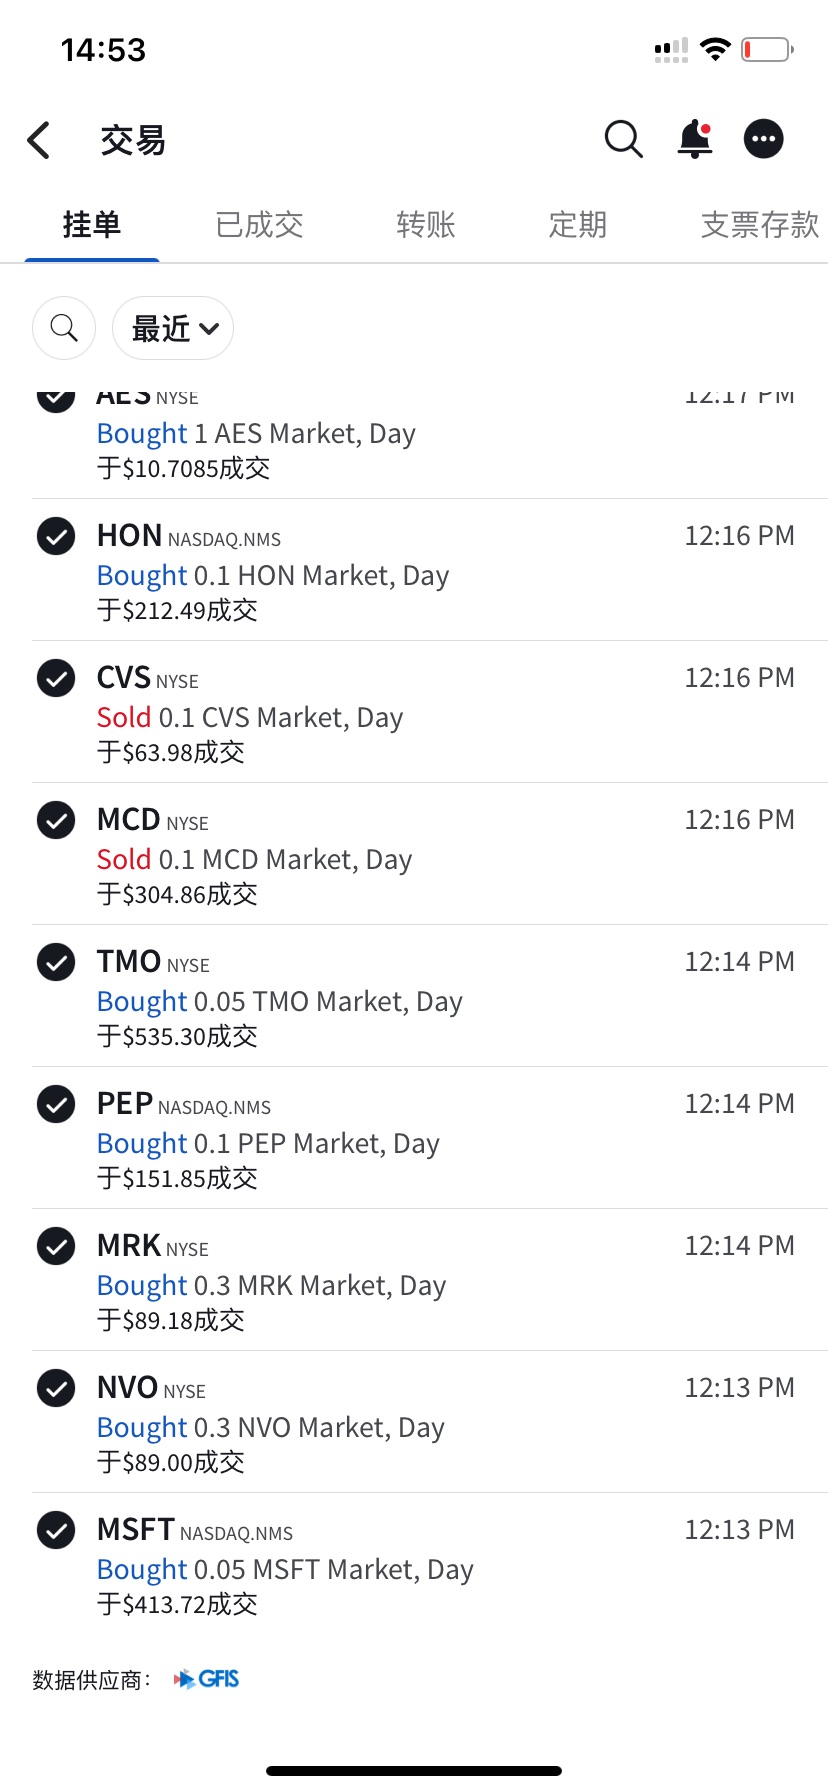Tap the back arrow icon

39,140
